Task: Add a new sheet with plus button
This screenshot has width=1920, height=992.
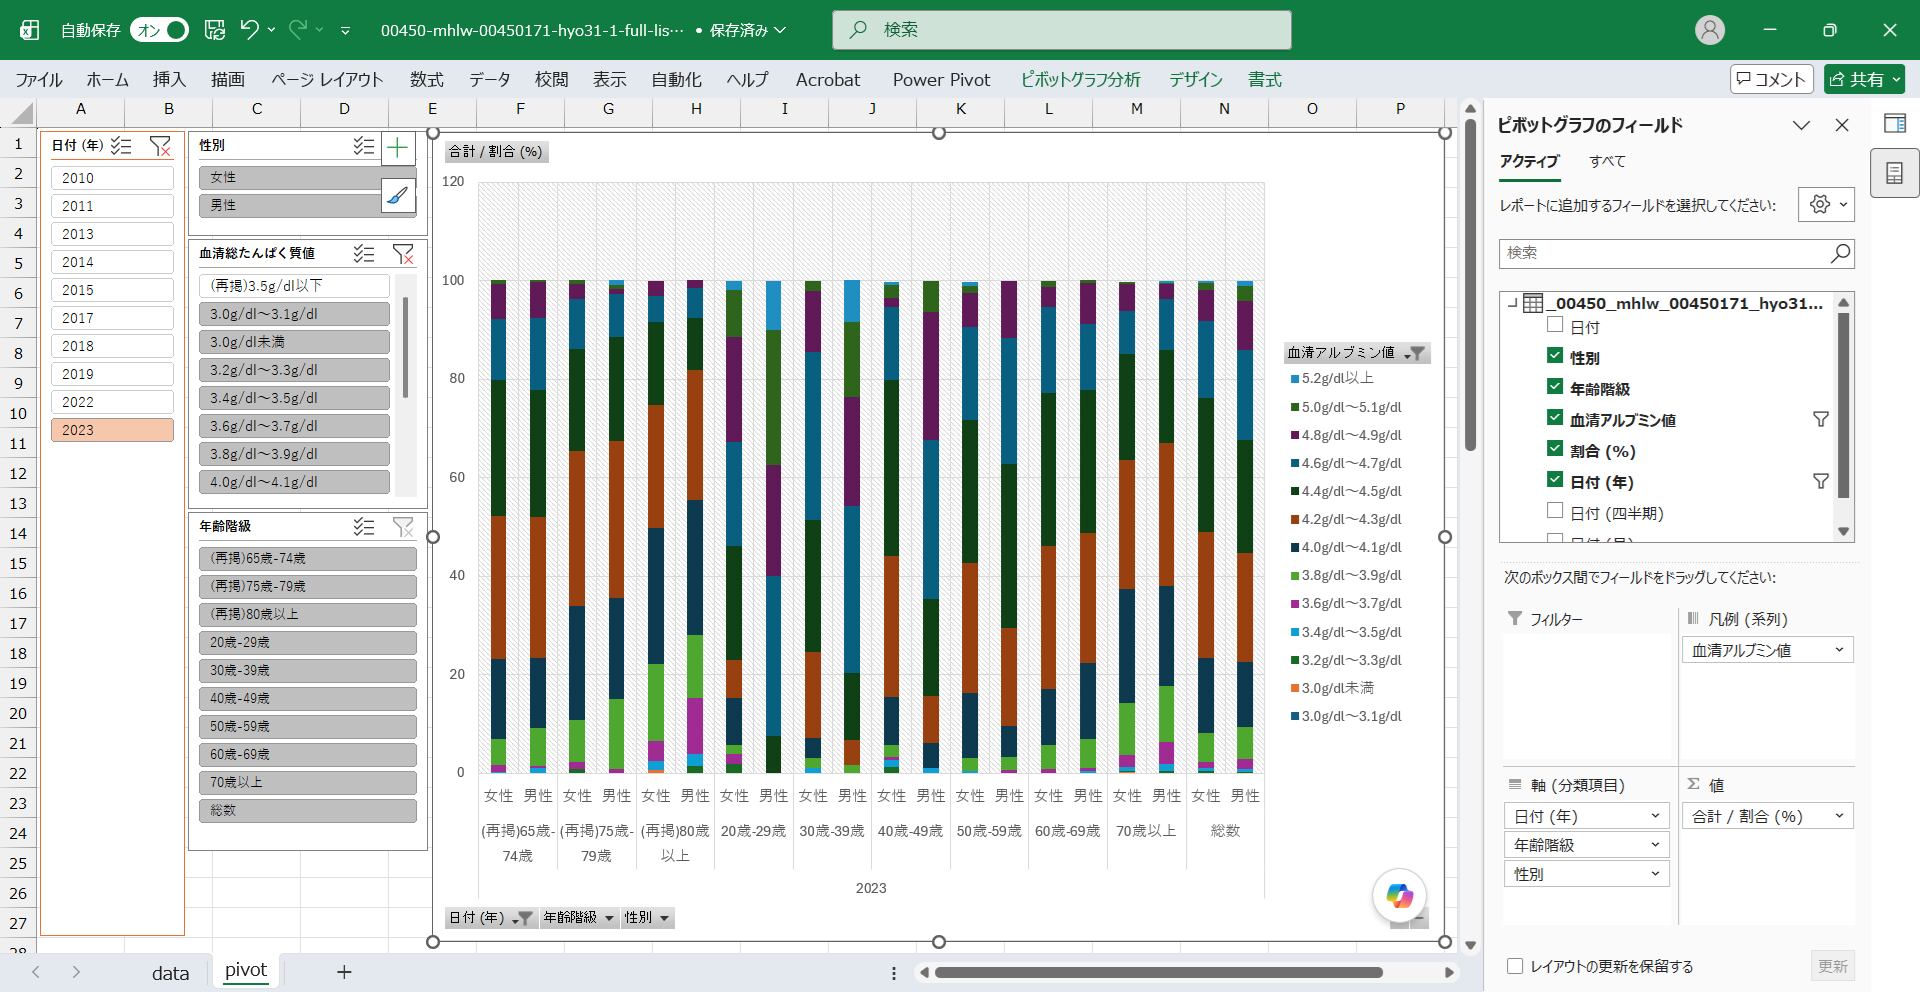Action: pyautogui.click(x=344, y=972)
